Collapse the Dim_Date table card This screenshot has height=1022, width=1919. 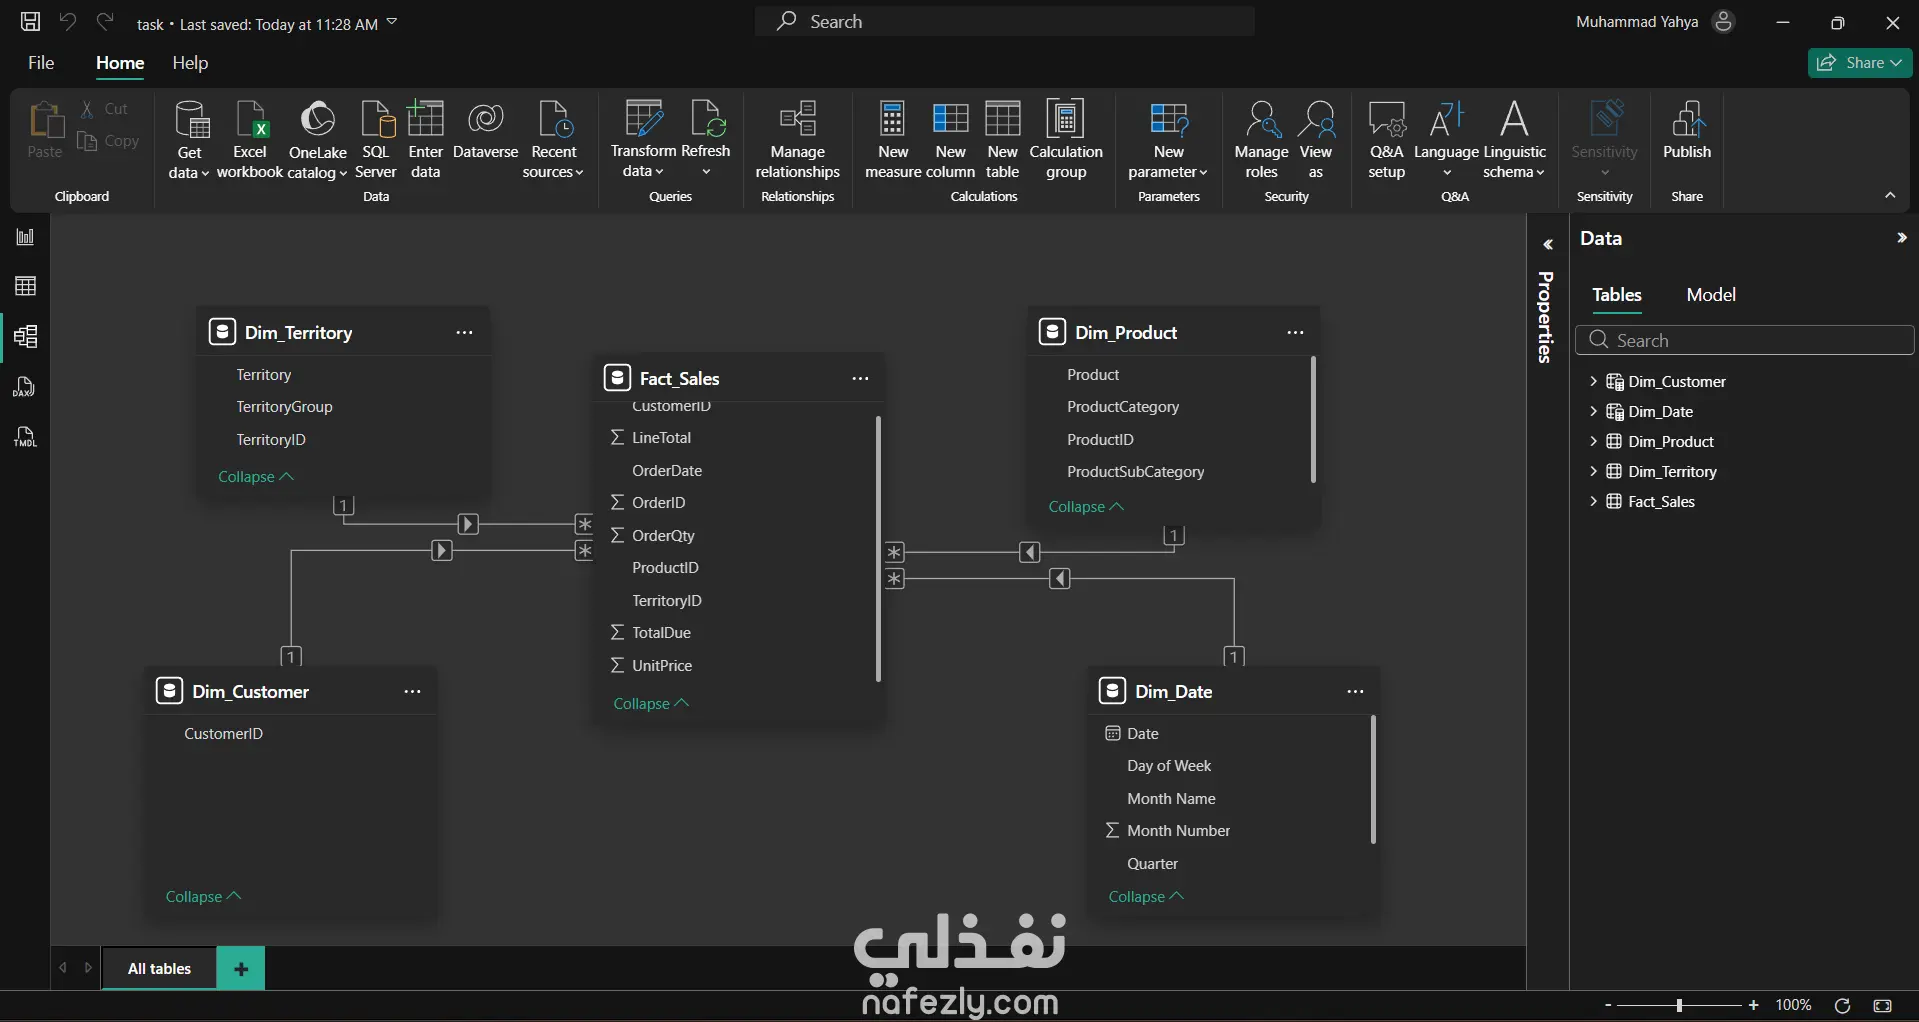1146,897
